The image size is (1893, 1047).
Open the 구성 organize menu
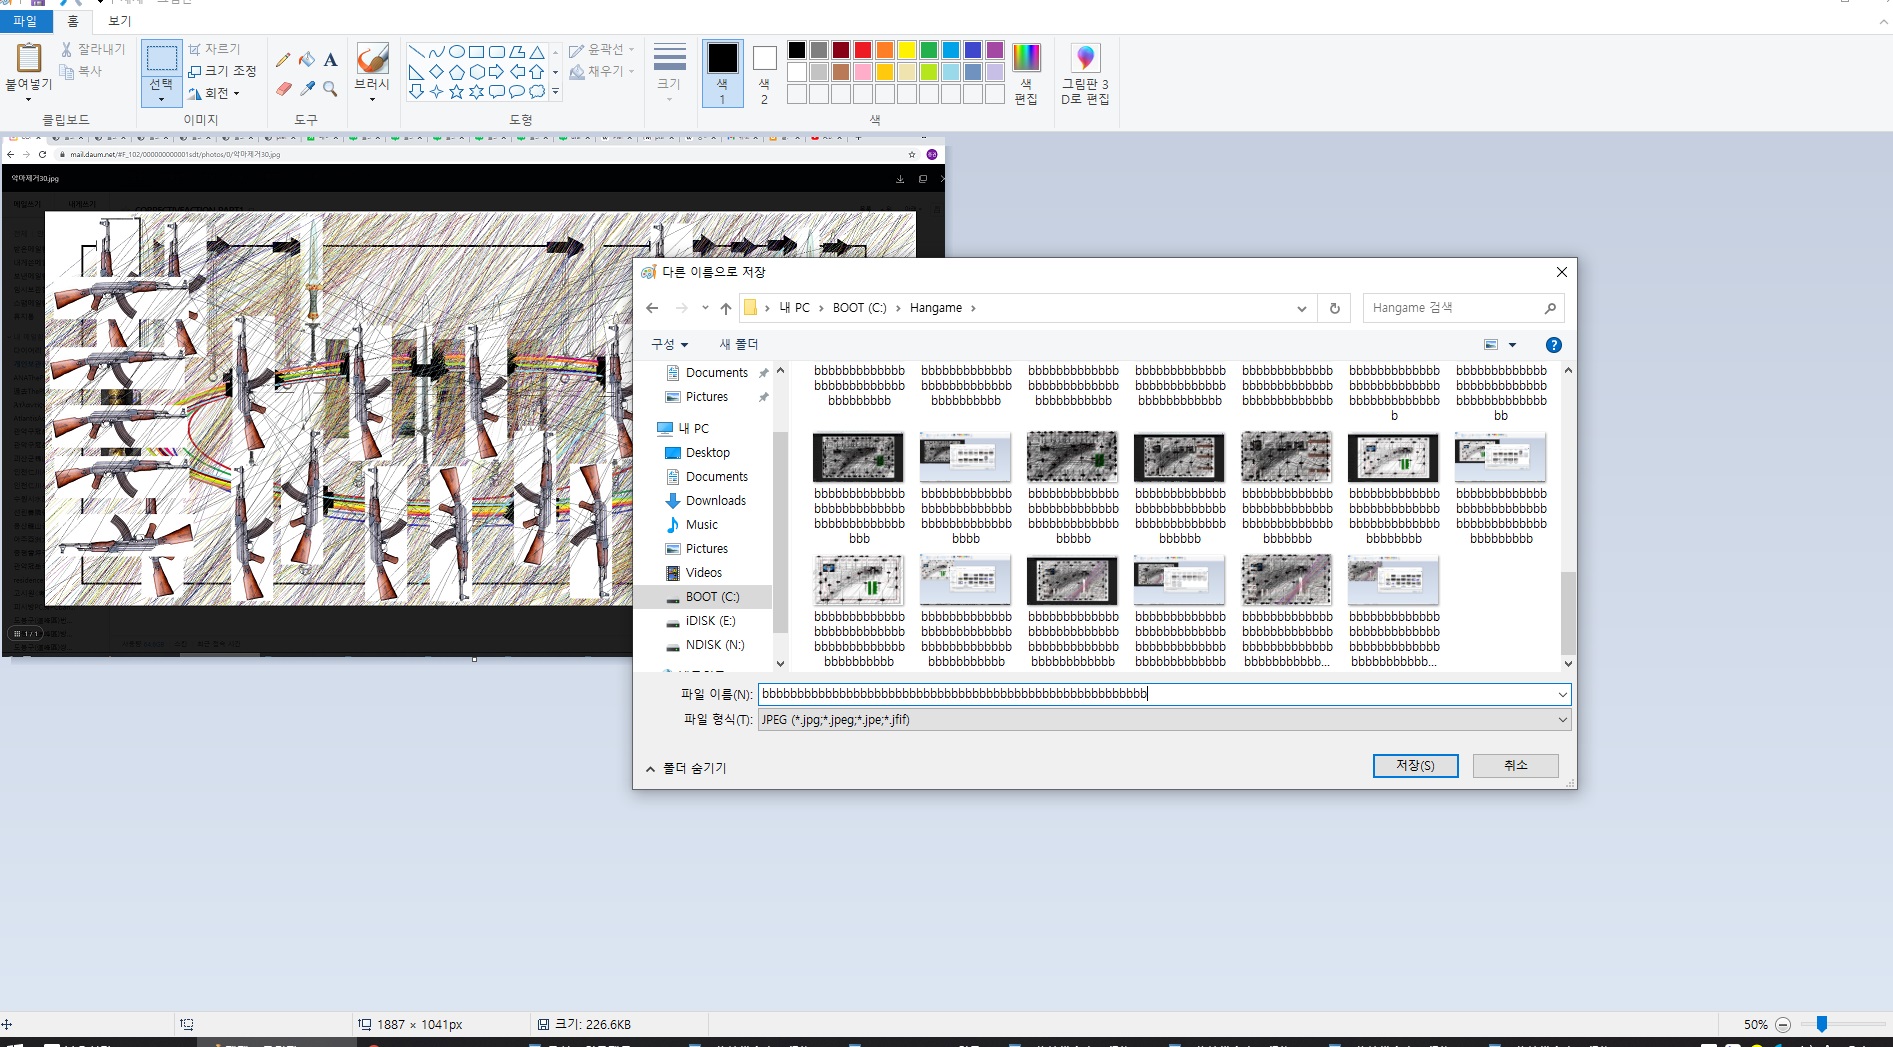coord(670,345)
